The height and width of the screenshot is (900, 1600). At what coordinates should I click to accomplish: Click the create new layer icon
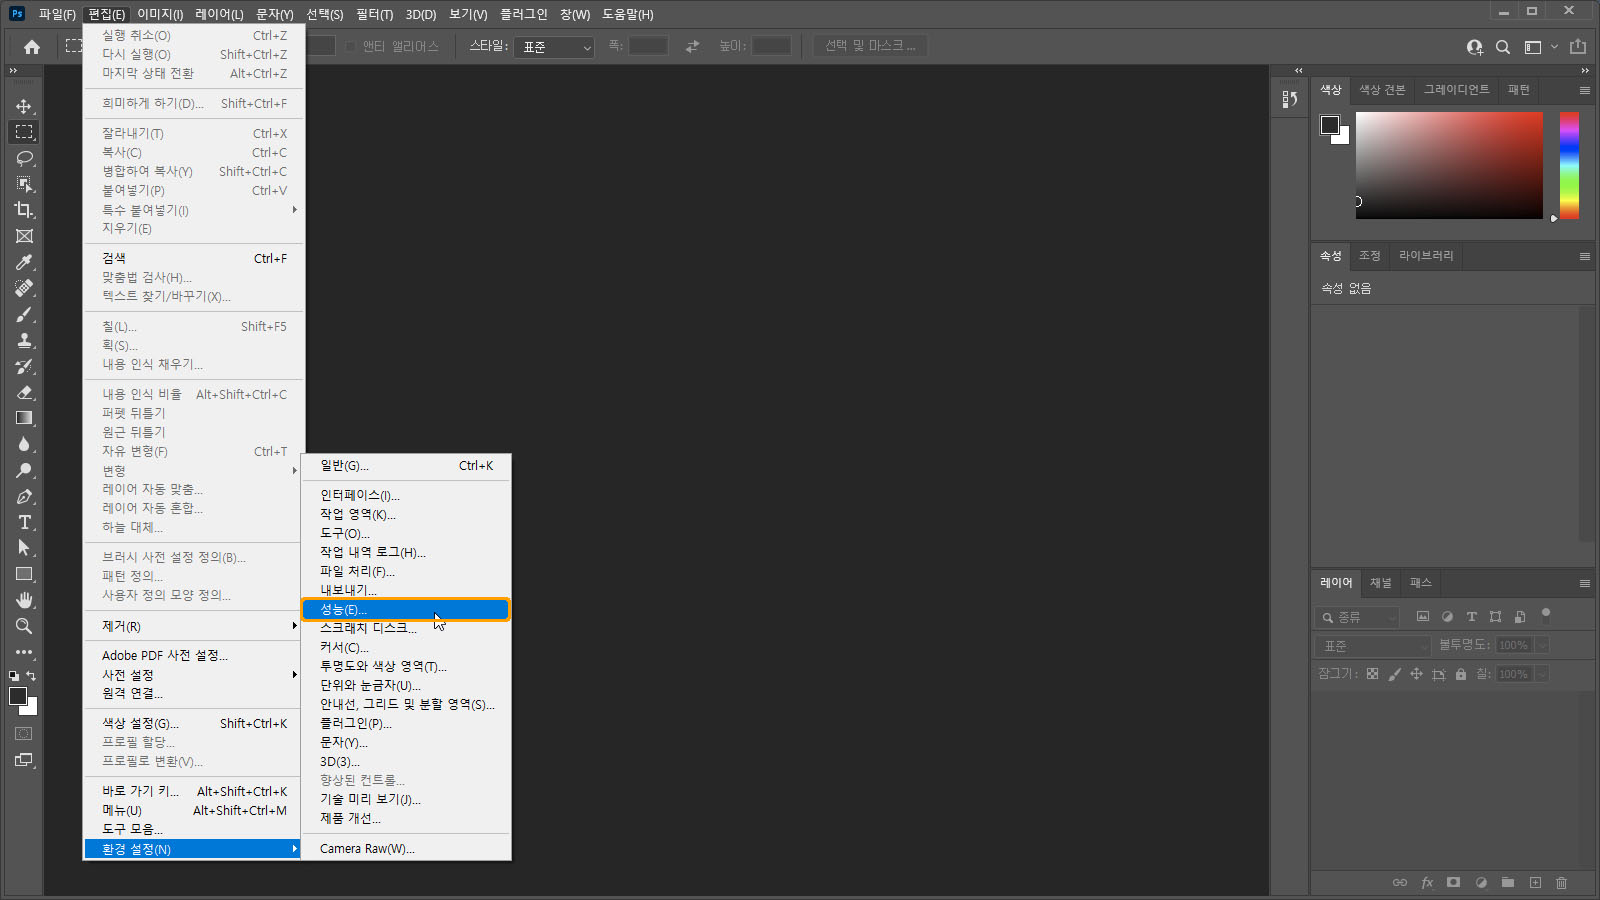(1535, 883)
